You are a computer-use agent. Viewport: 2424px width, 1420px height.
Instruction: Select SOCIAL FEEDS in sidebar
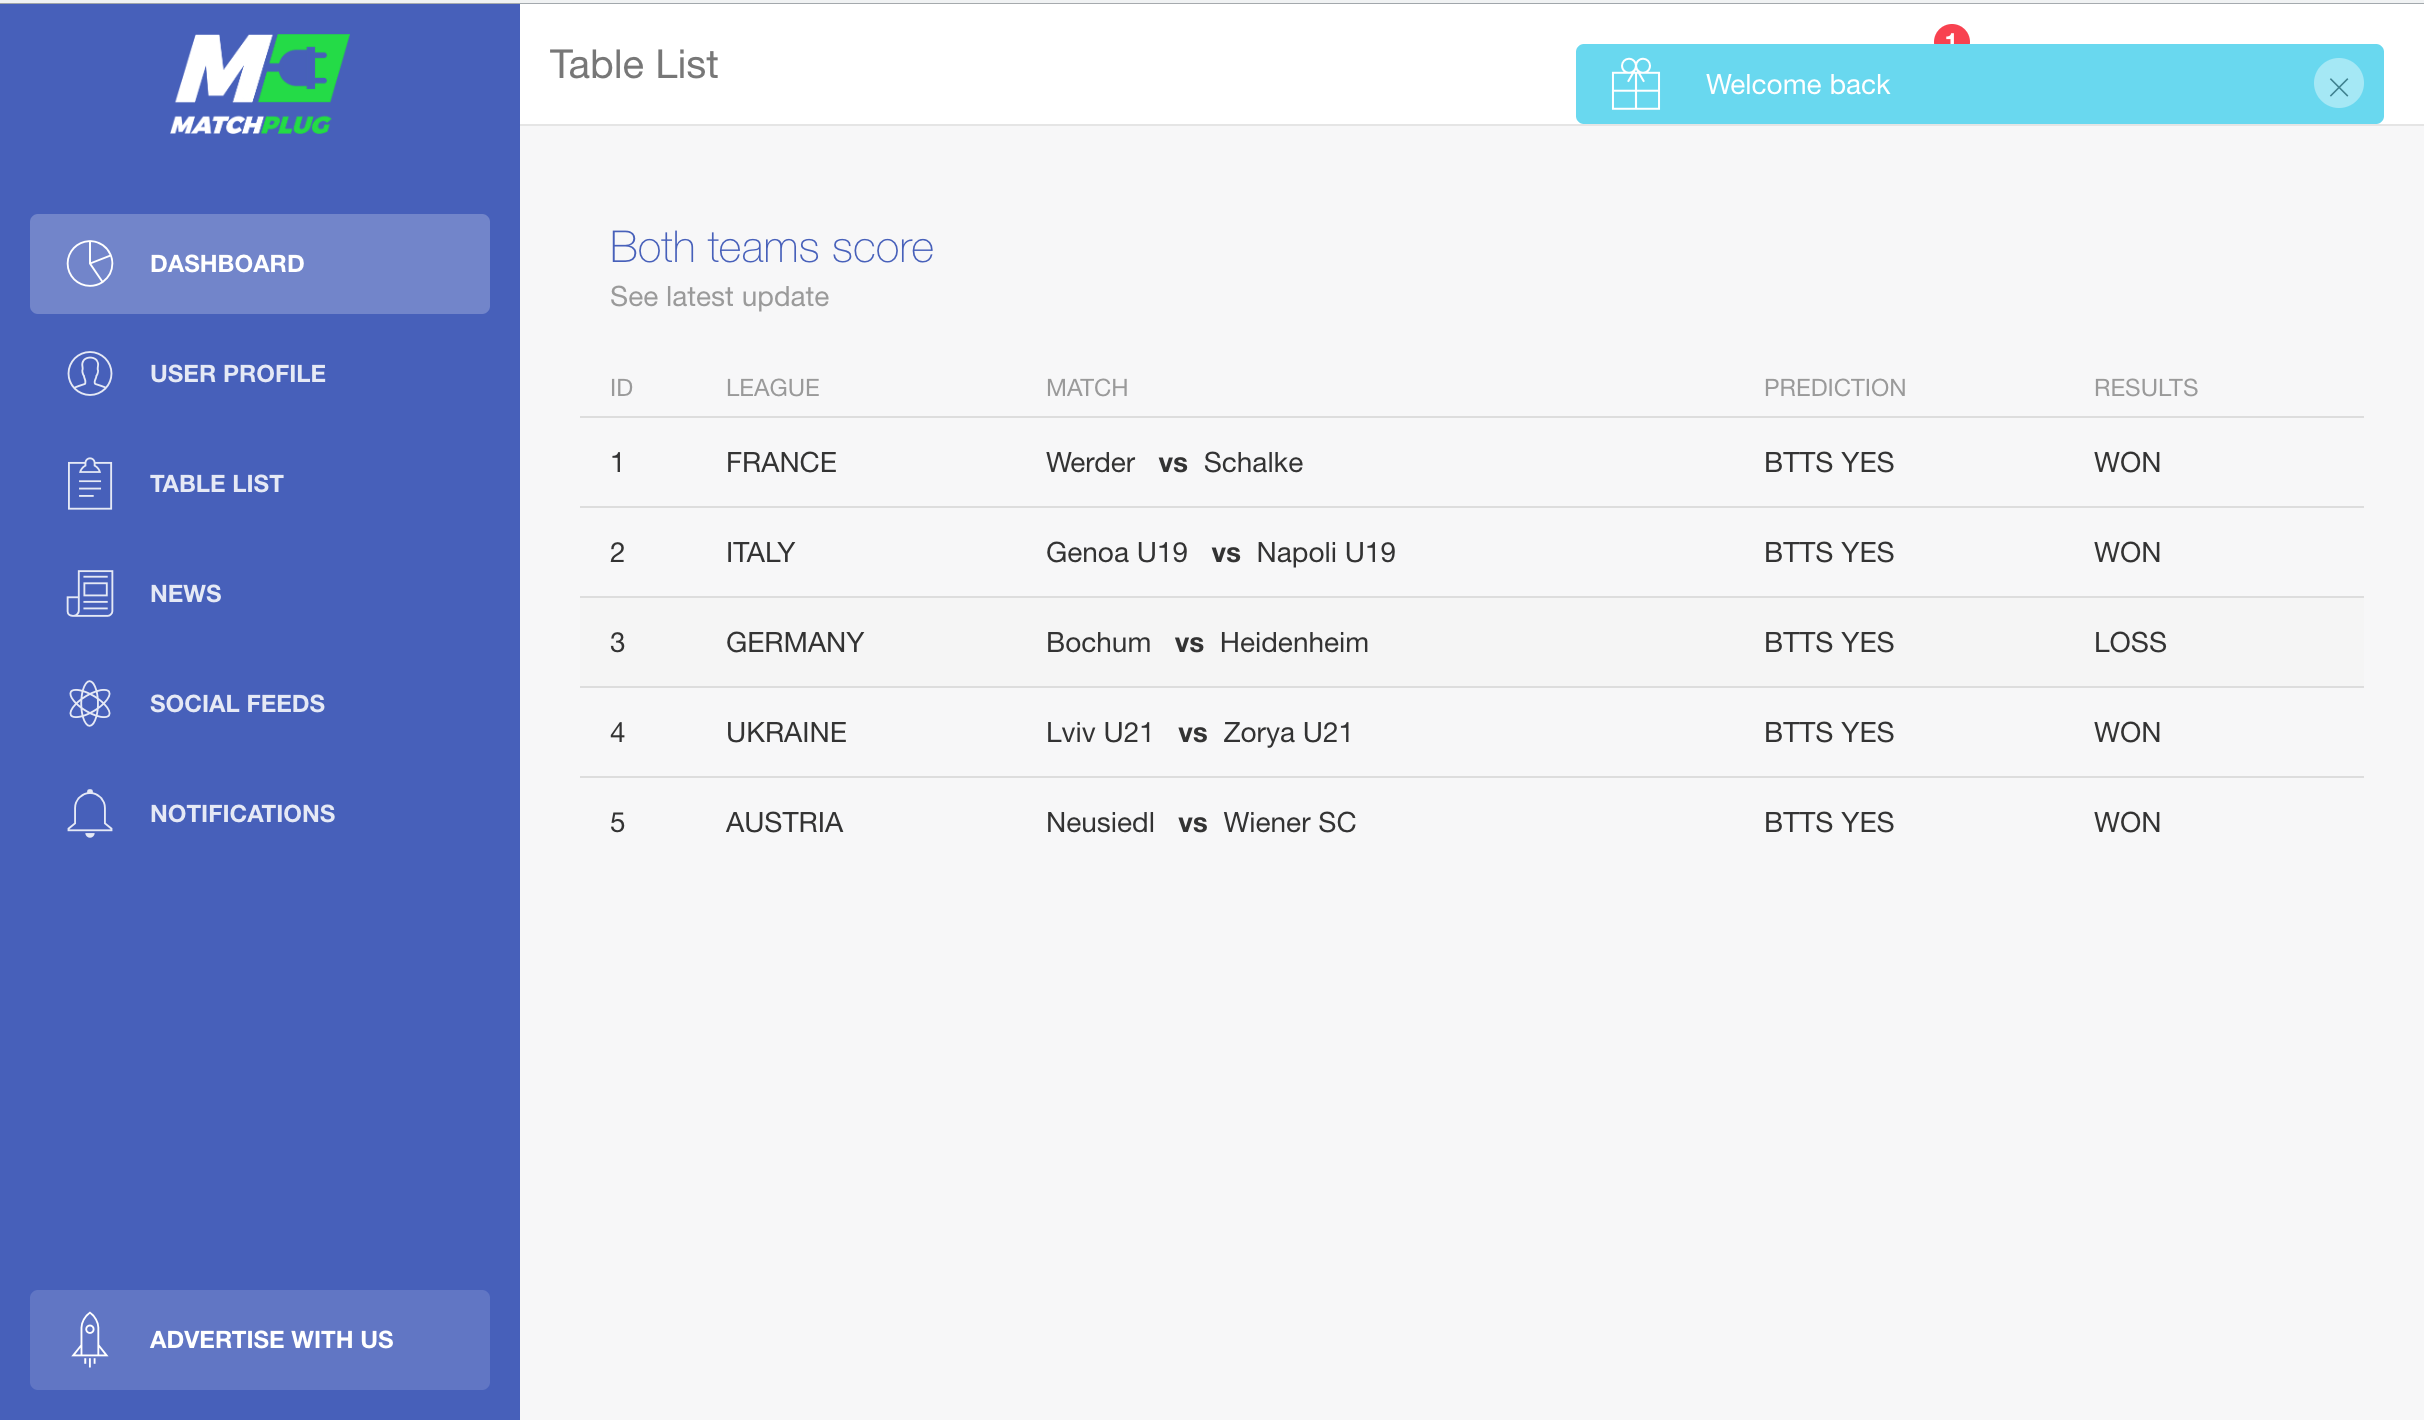coord(237,704)
